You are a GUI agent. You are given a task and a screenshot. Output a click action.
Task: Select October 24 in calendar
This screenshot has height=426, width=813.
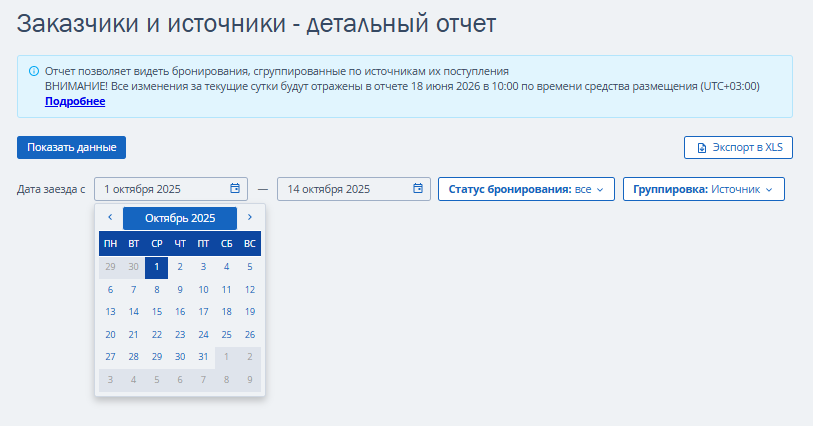[203, 335]
